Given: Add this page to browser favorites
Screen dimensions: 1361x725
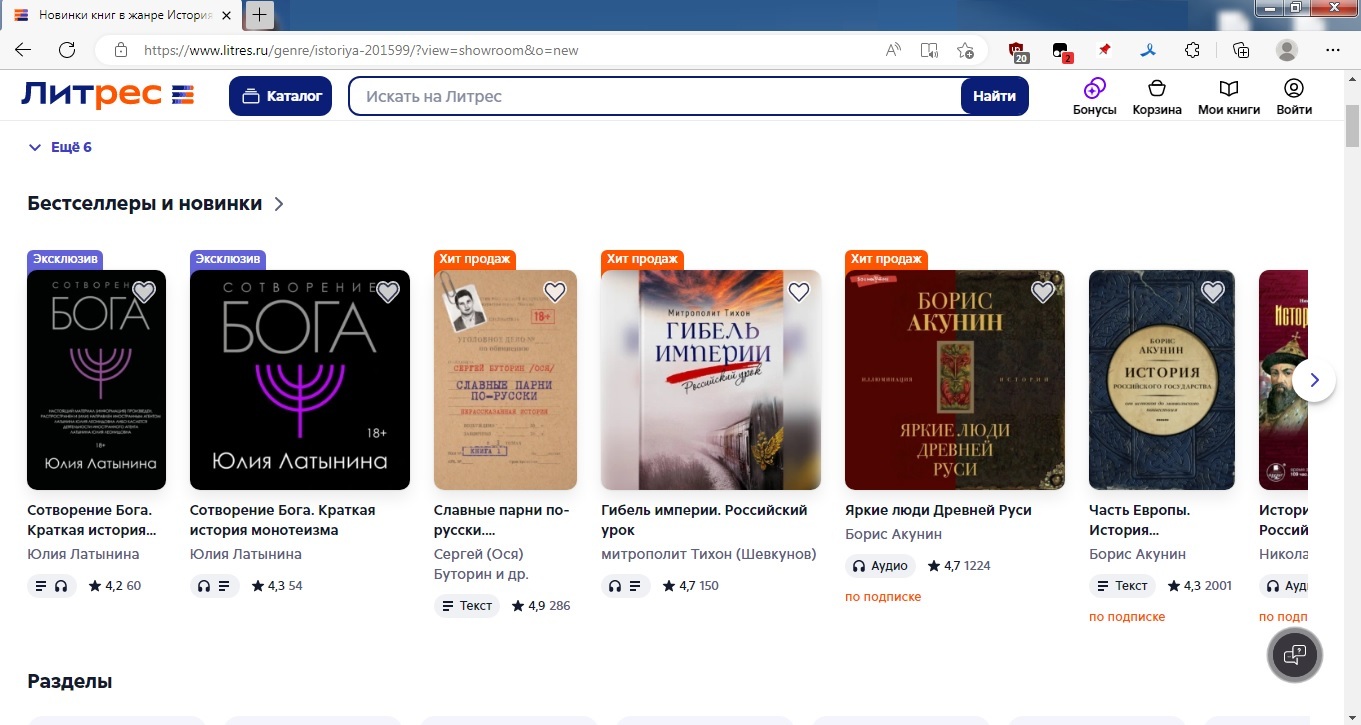Looking at the screenshot, I should [x=965, y=50].
